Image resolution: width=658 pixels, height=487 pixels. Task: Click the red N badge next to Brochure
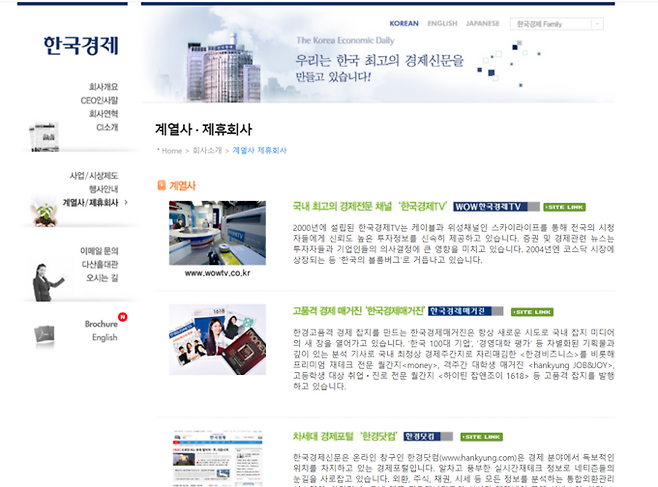coord(123,317)
